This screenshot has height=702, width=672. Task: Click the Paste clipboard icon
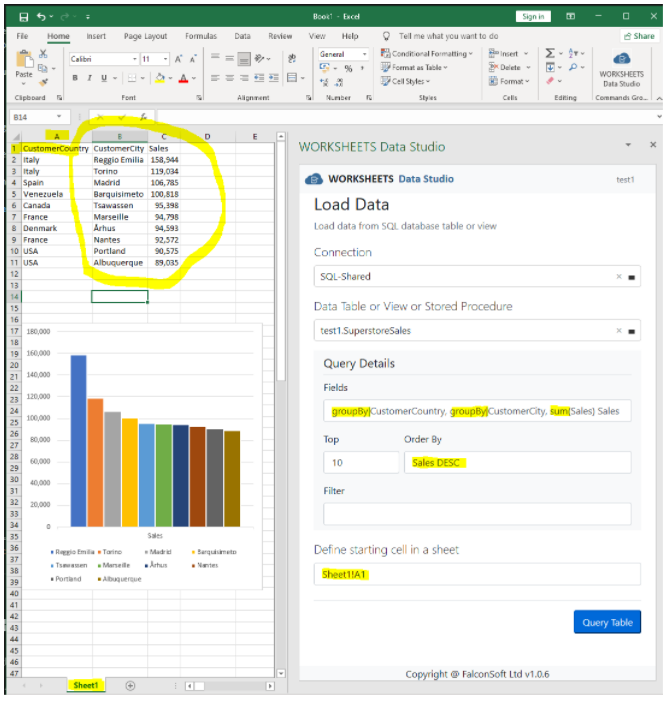coord(24,60)
